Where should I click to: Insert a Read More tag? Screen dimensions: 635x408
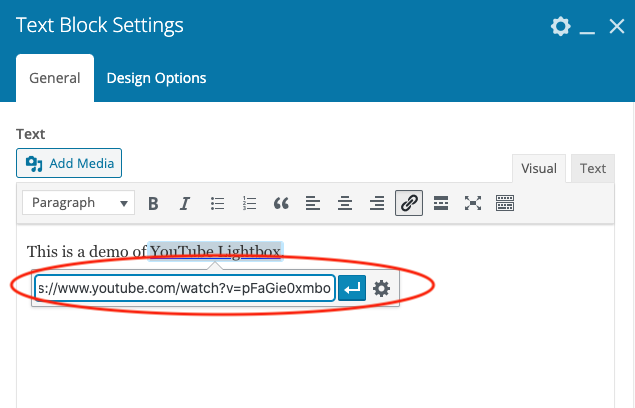tap(441, 203)
